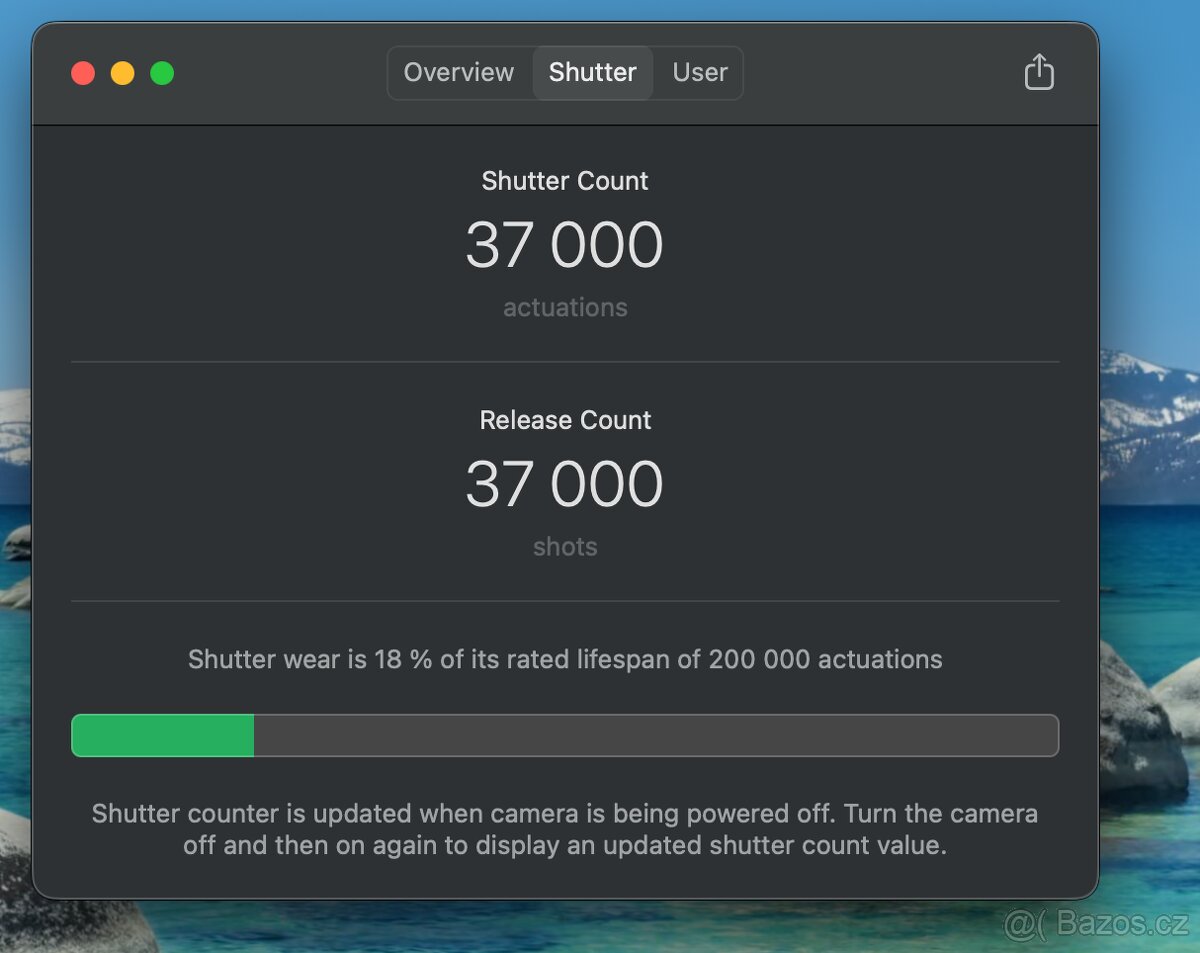Select the Shutter tab
This screenshot has width=1200, height=953.
(x=592, y=73)
